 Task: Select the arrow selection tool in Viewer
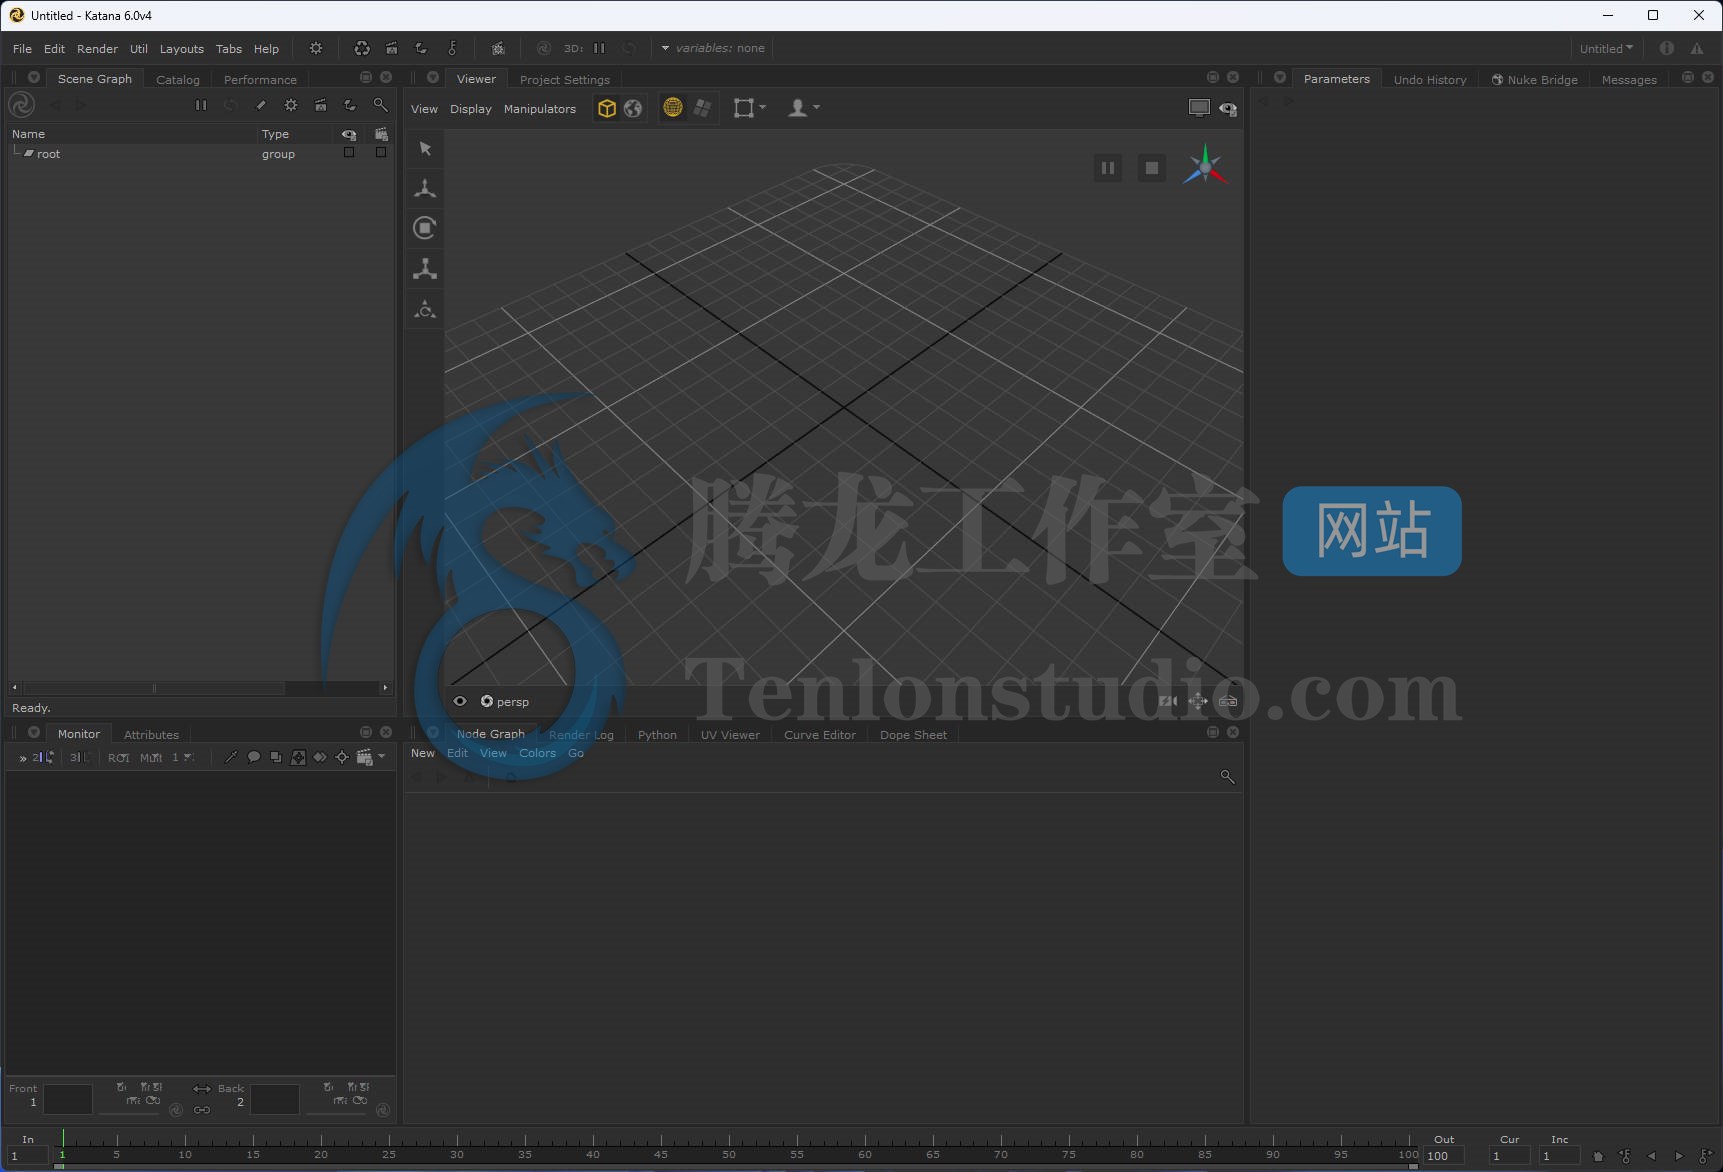(425, 148)
